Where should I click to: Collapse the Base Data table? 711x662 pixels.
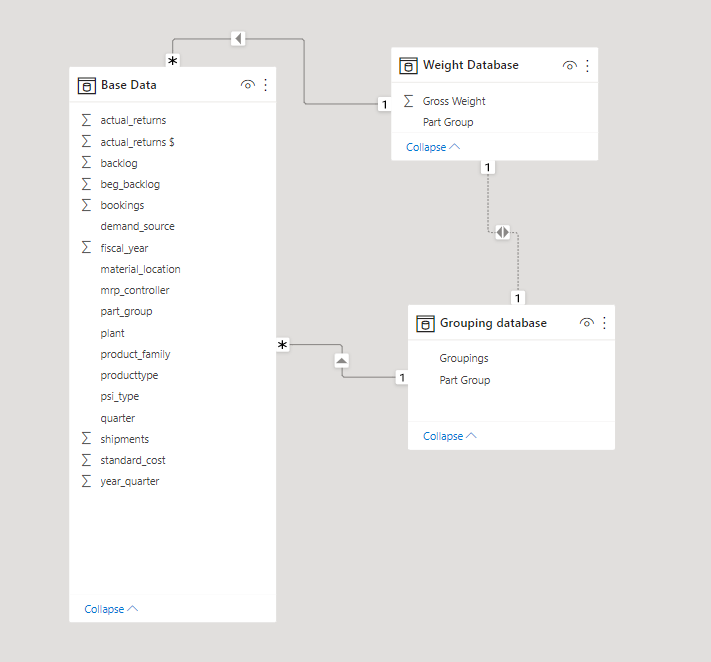click(111, 609)
